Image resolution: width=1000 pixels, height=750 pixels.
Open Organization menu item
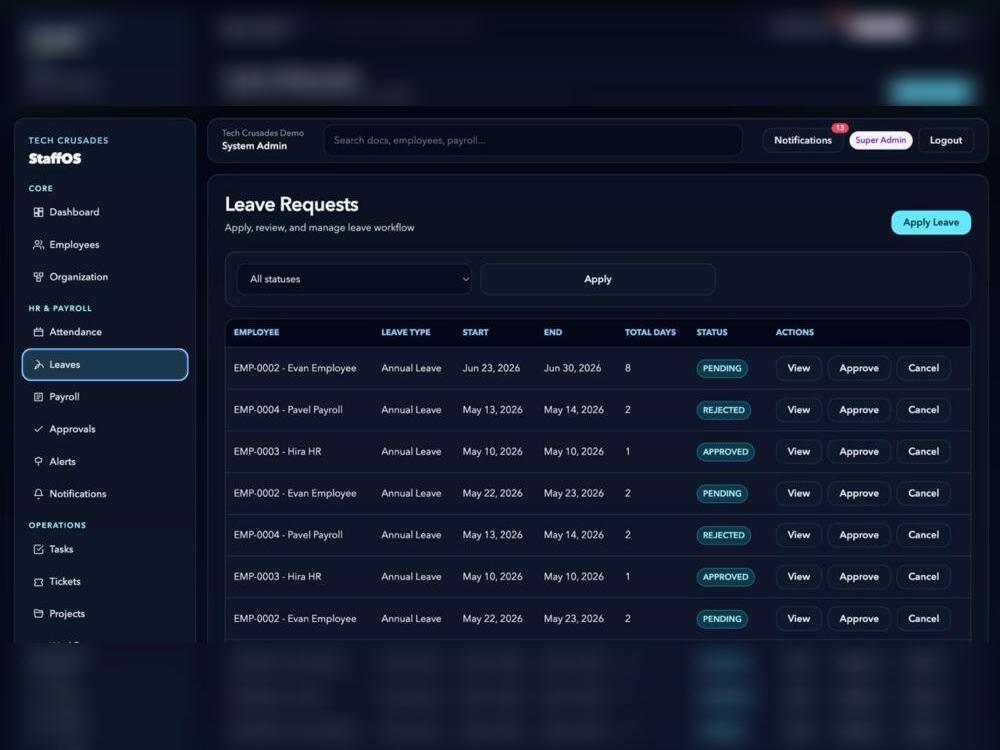tap(105, 277)
